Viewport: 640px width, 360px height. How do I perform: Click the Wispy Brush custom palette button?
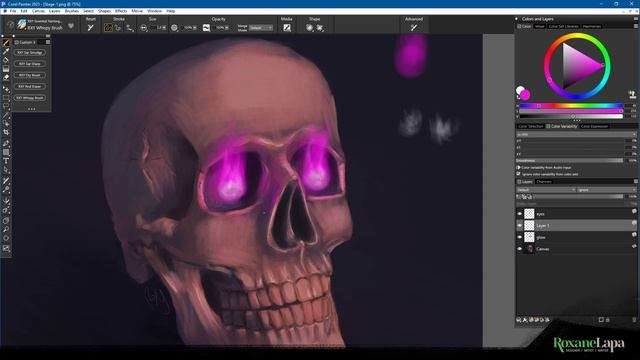pyautogui.click(x=30, y=98)
